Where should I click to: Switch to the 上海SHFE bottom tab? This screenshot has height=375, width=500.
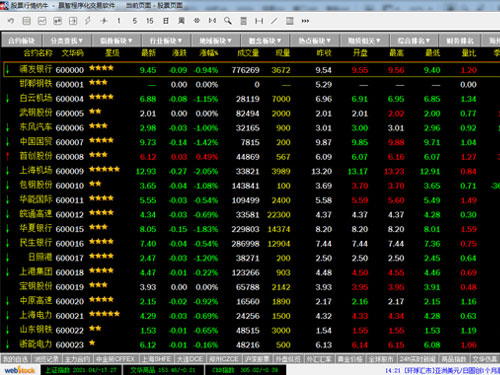click(x=157, y=359)
